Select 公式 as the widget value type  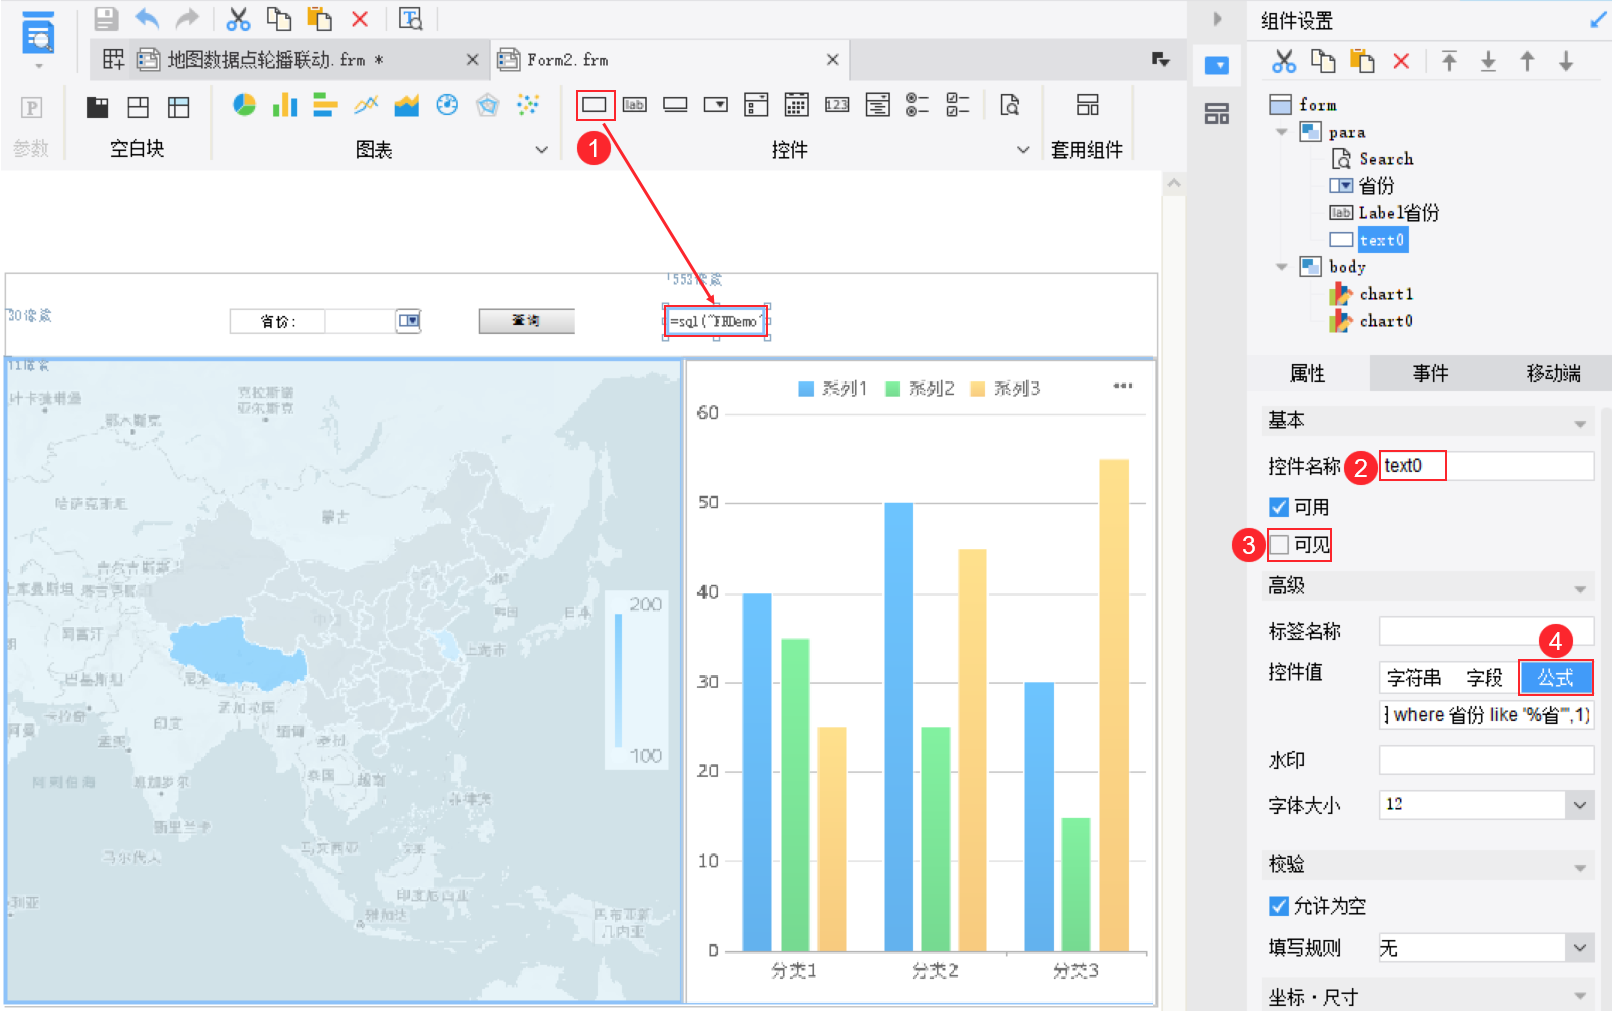[1555, 678]
